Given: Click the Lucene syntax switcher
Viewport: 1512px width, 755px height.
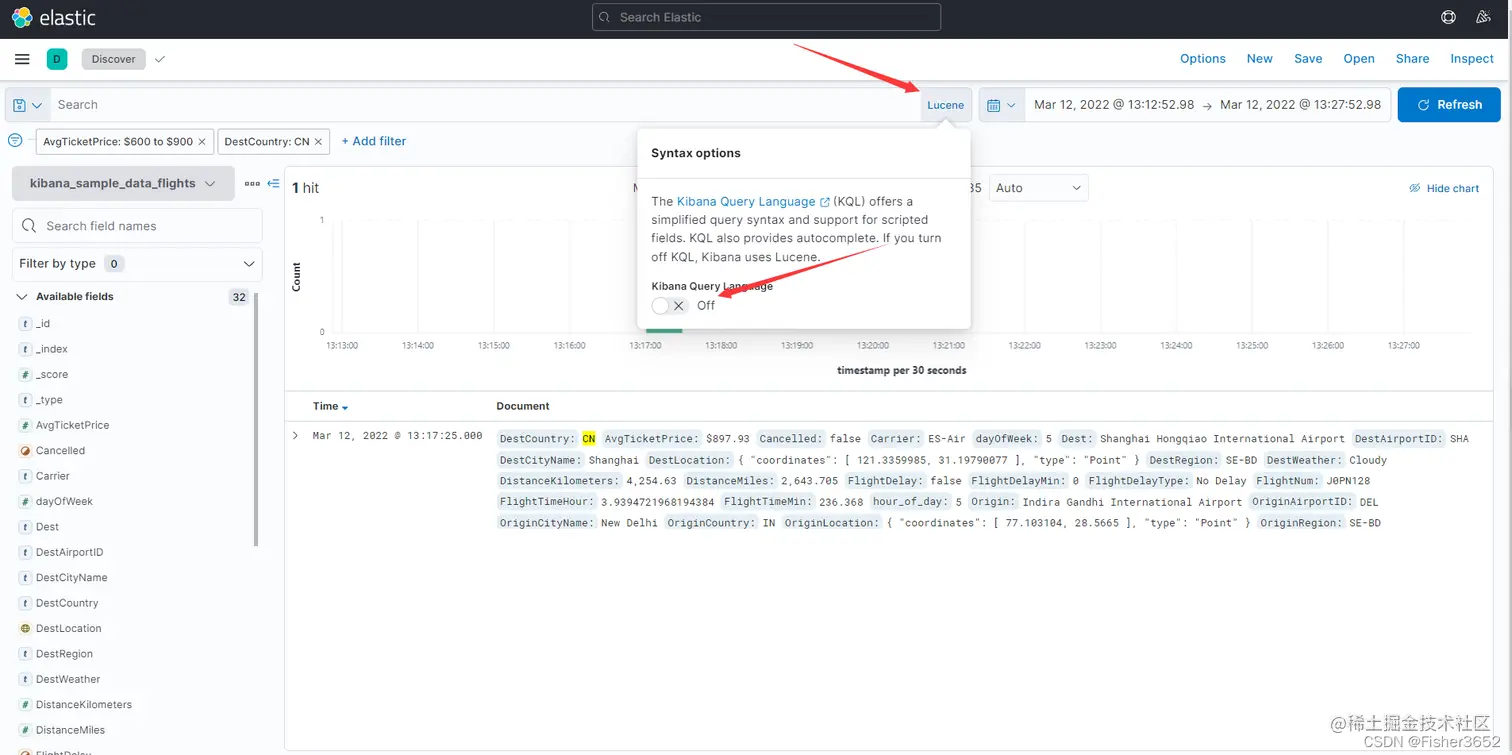Looking at the screenshot, I should tap(945, 105).
